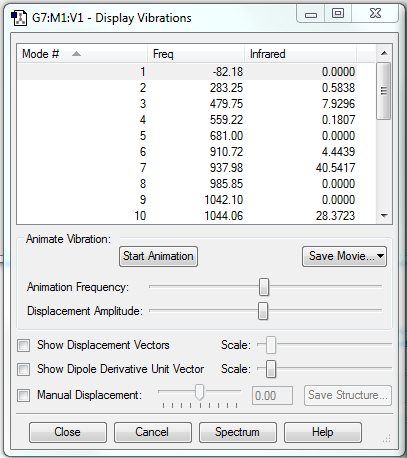Select mode 1 with frequency -82.18
This screenshot has height=458, width=407.
tap(187, 72)
